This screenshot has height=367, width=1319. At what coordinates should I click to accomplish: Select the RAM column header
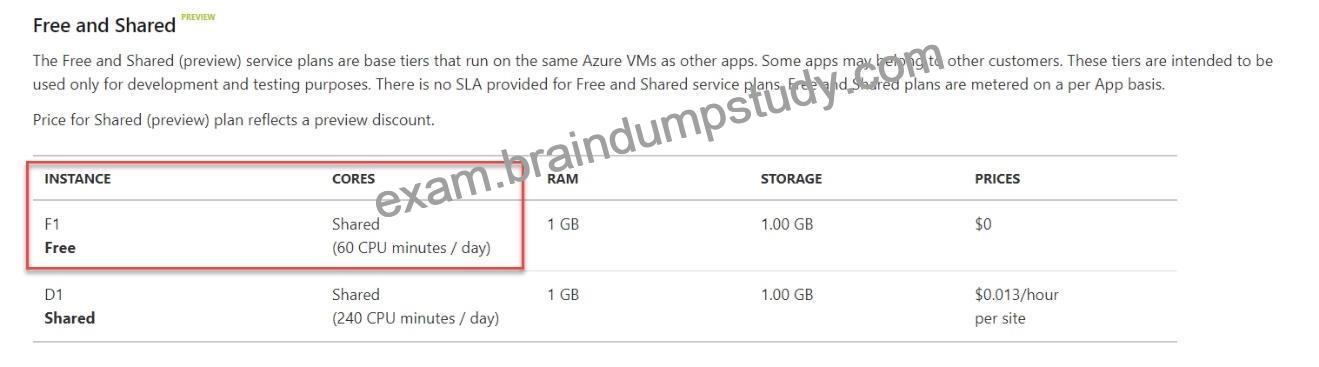(563, 179)
